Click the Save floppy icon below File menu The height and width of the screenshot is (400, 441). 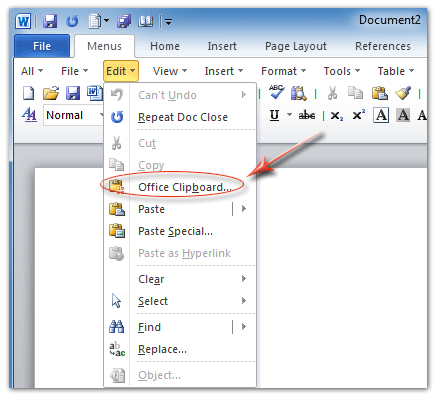pos(73,93)
